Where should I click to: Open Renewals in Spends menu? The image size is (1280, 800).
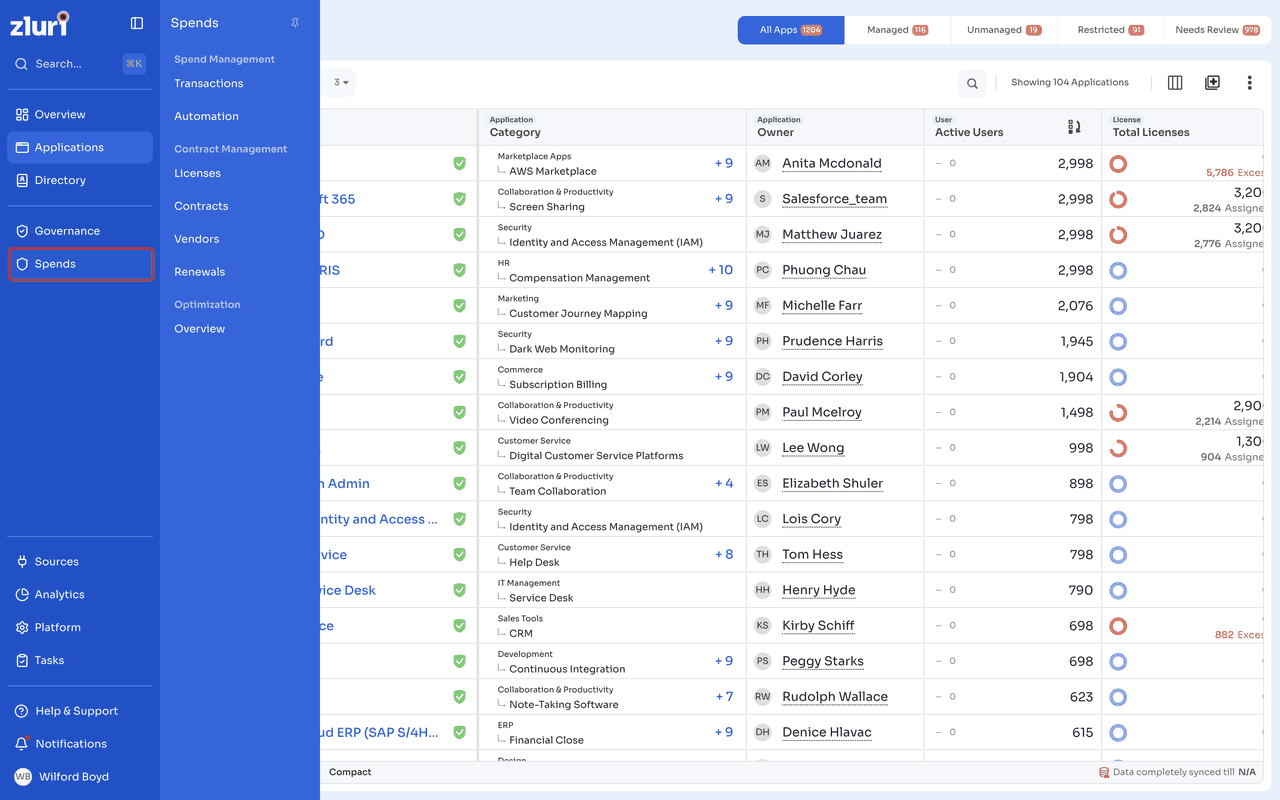click(200, 272)
